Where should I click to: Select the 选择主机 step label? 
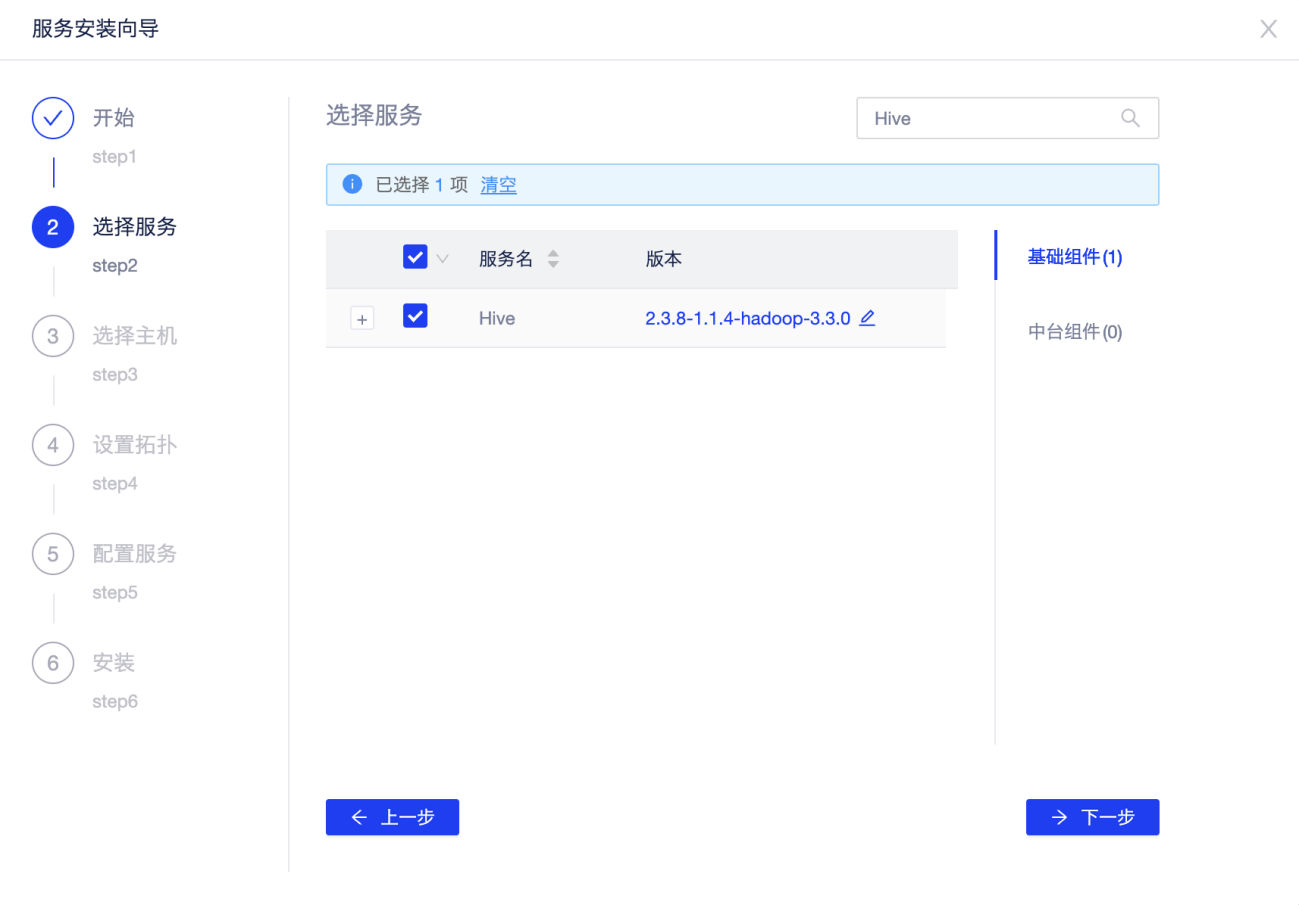[x=134, y=336]
